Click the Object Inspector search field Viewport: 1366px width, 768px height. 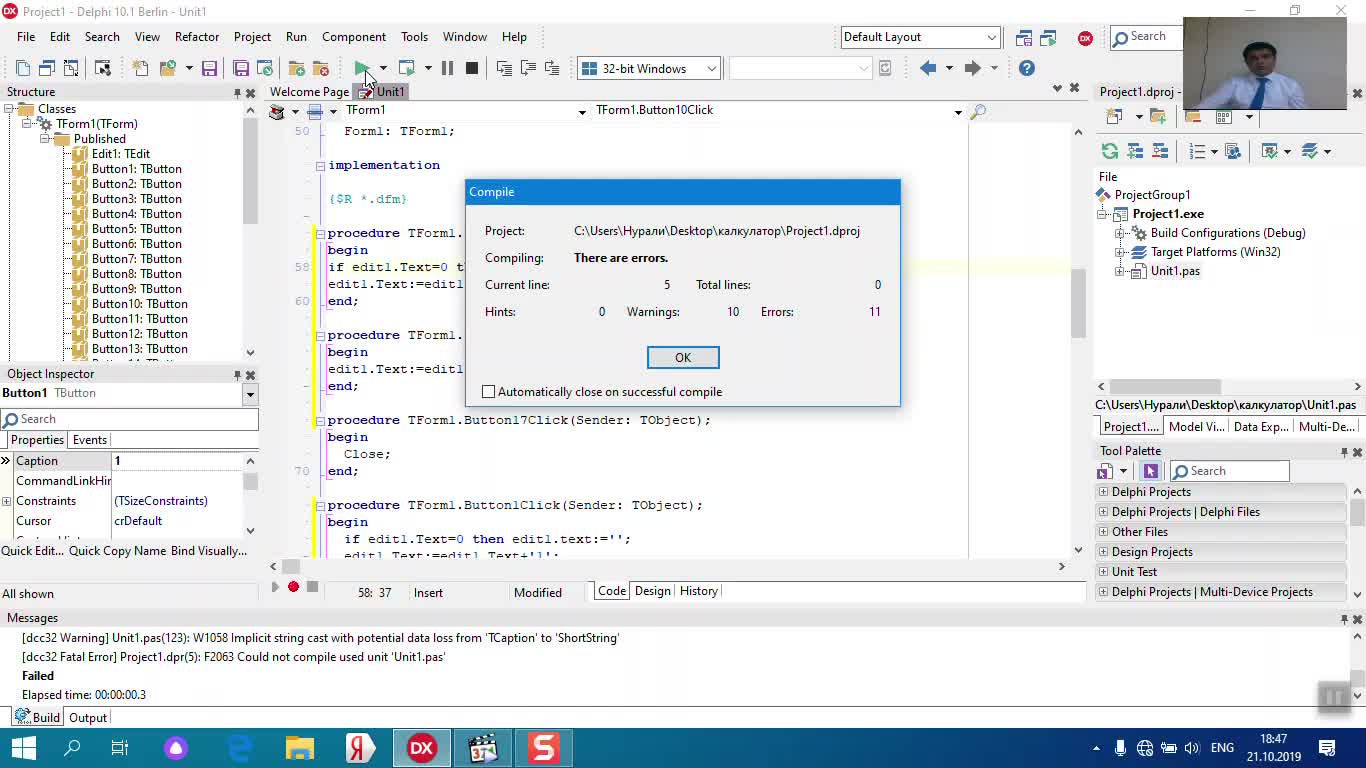[x=130, y=419]
